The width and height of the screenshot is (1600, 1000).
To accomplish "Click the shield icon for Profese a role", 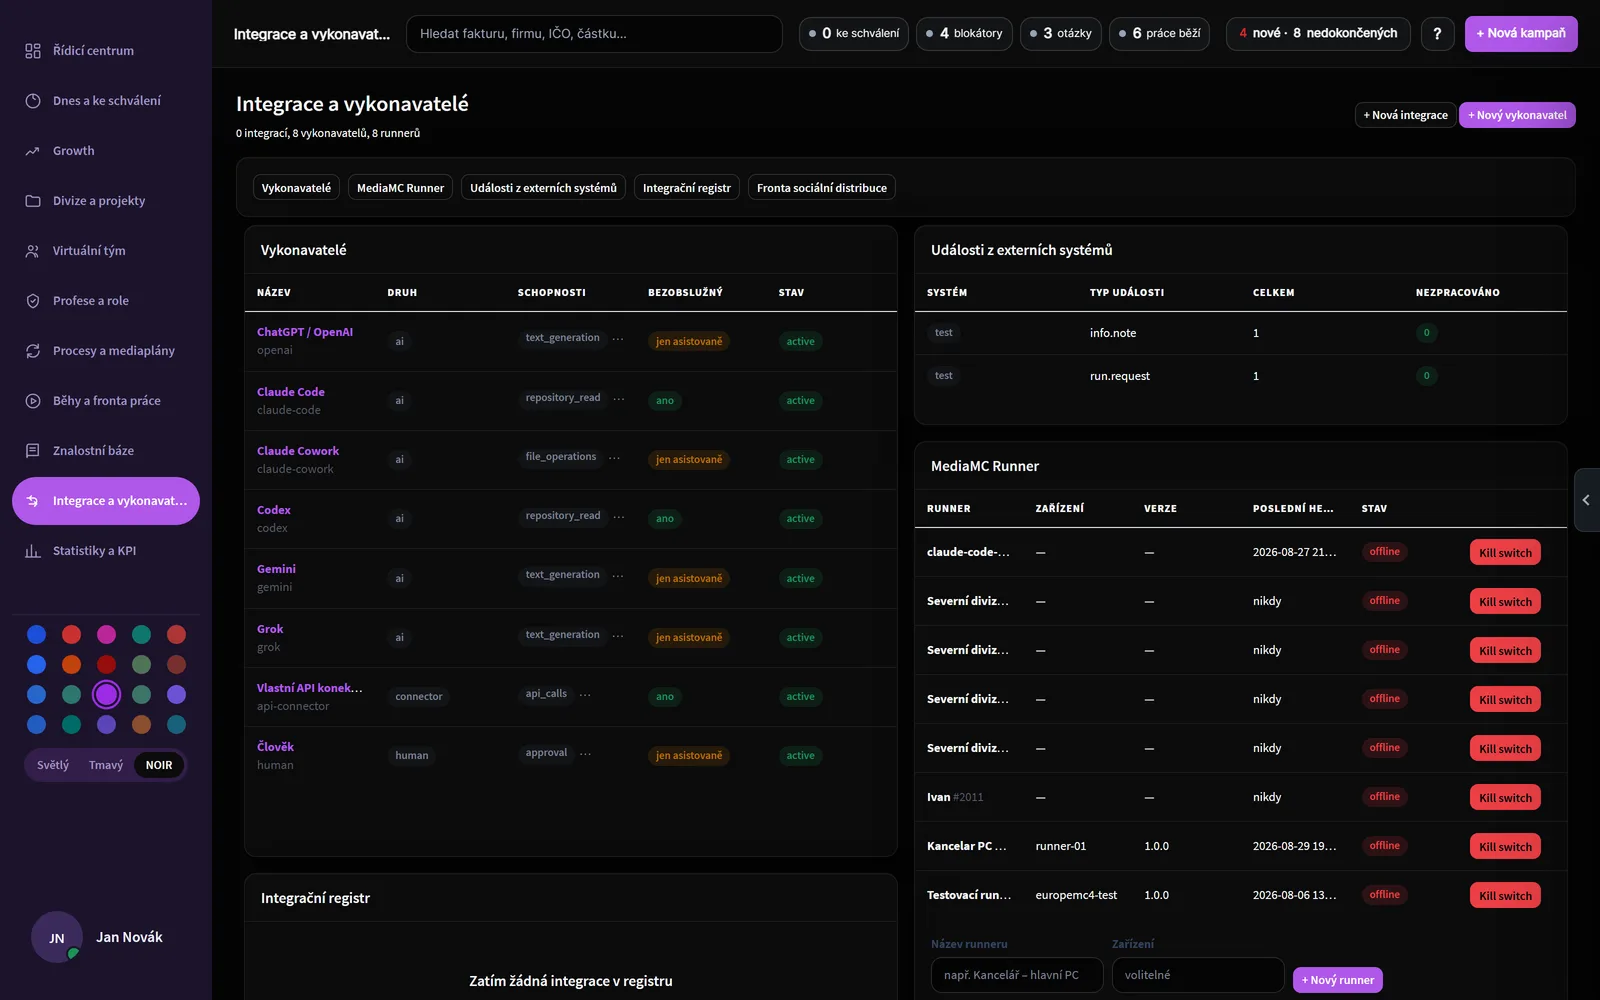I will 33,301.
